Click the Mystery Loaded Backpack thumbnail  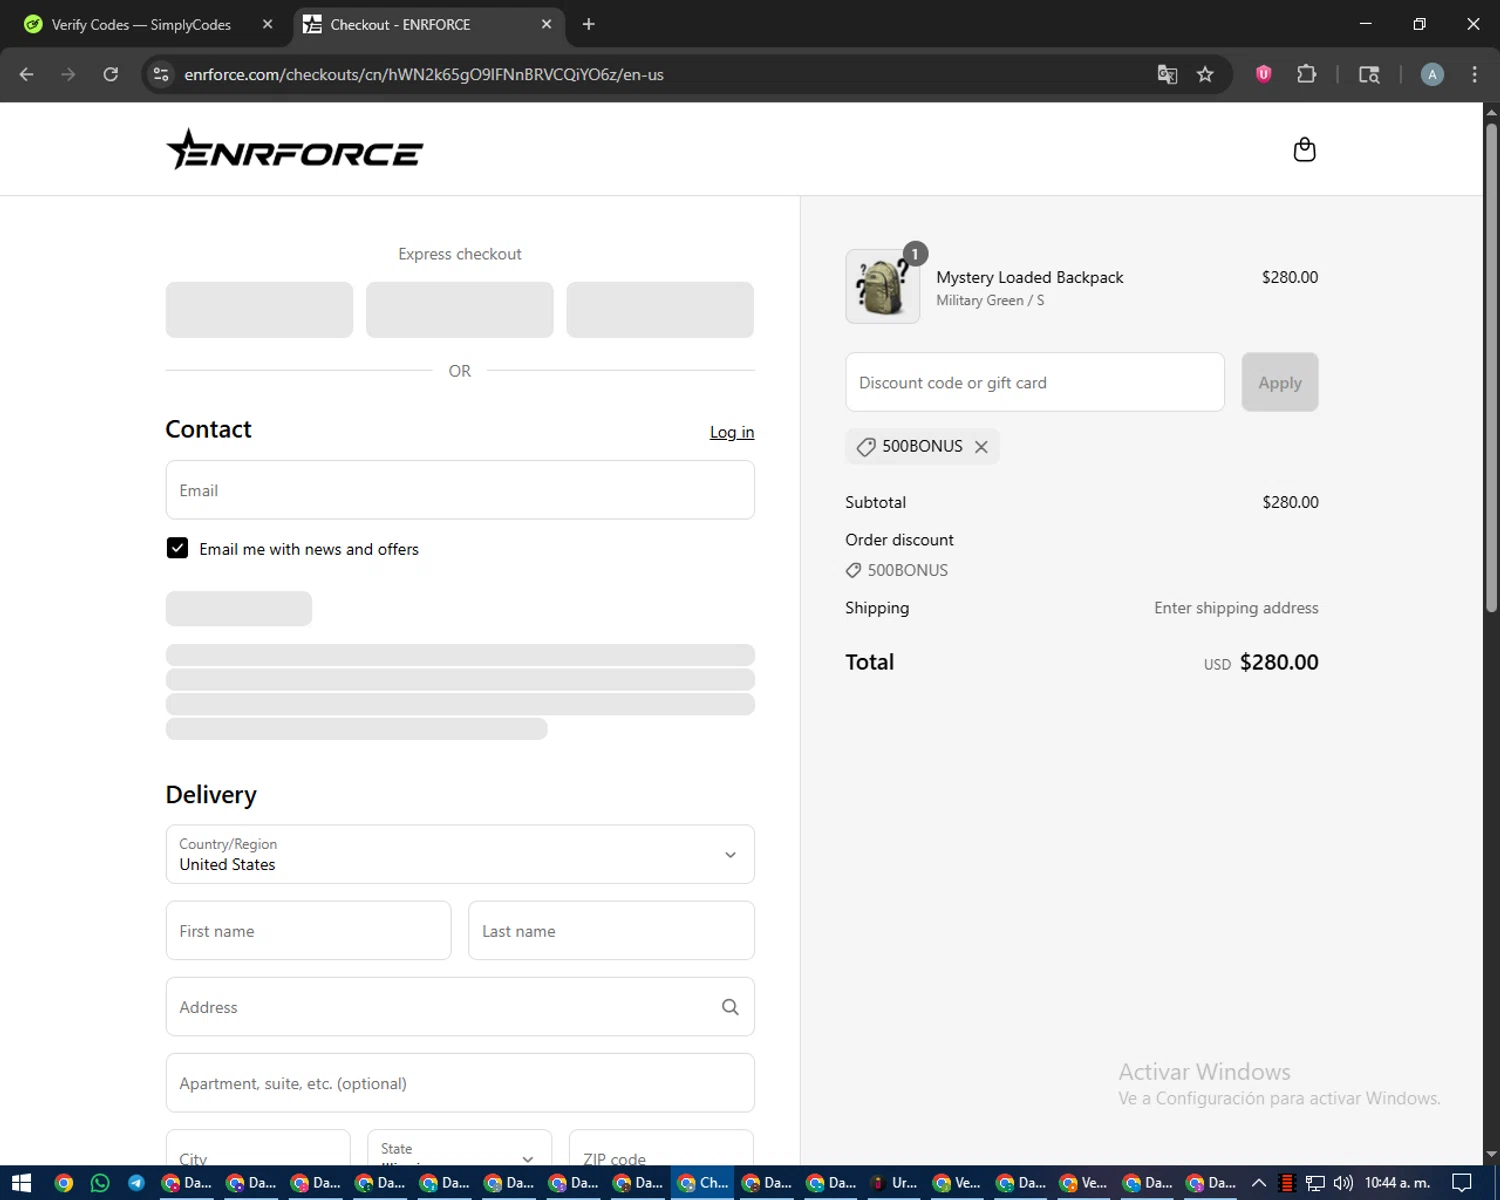(882, 286)
